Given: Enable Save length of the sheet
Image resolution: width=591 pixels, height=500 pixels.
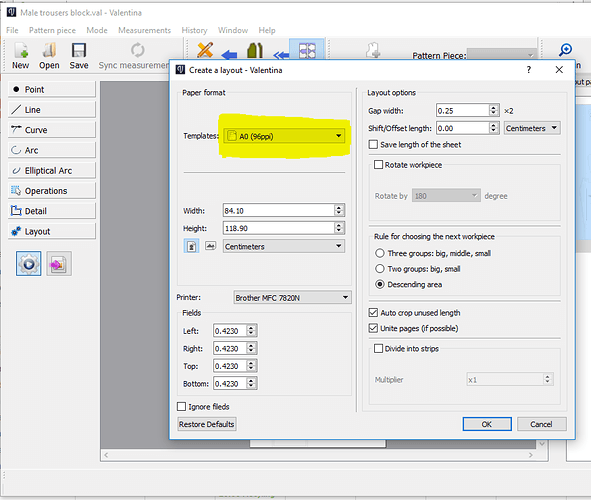Looking at the screenshot, I should coord(373,145).
